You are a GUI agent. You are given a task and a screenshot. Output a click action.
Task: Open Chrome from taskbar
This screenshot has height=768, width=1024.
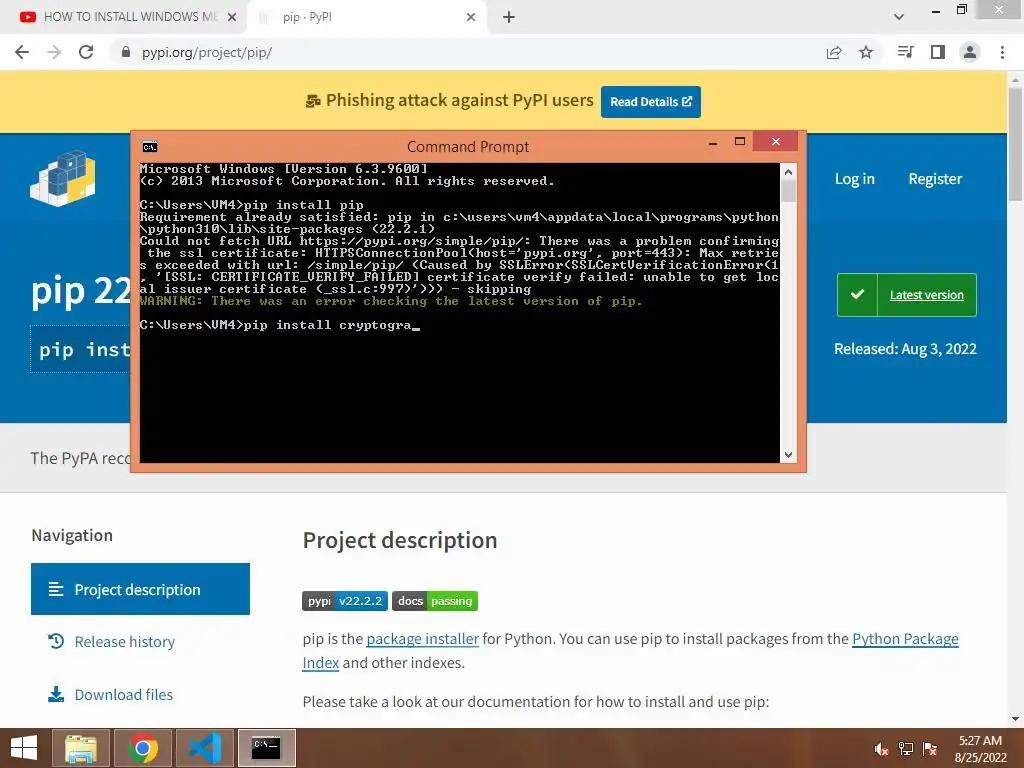pyautogui.click(x=143, y=748)
